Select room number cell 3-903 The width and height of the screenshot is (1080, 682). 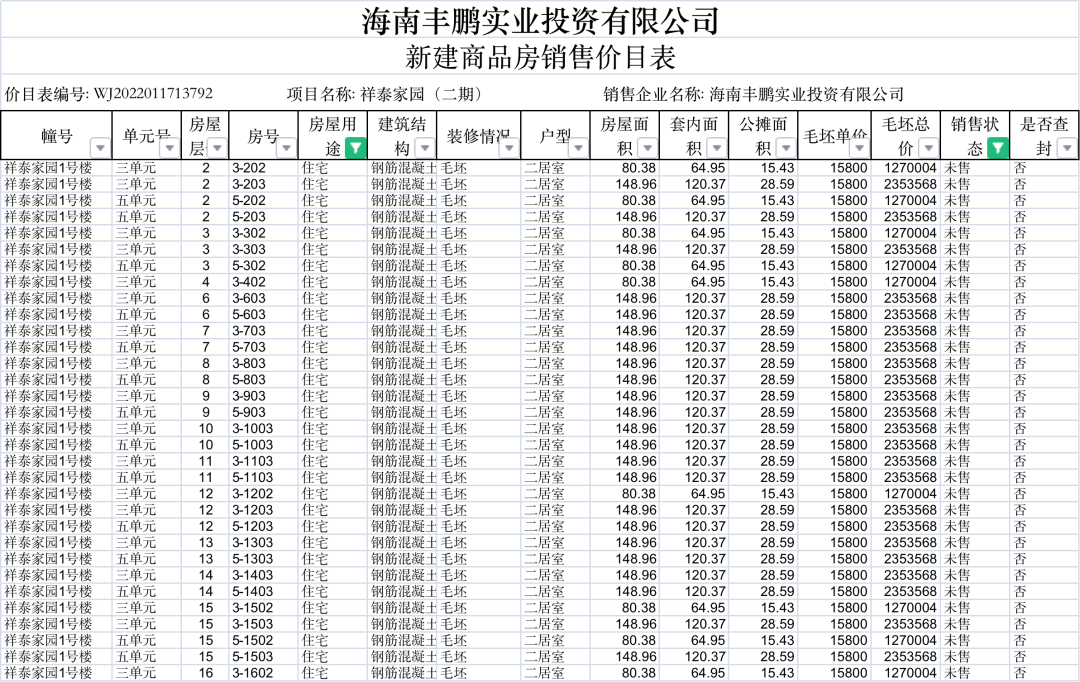point(263,396)
